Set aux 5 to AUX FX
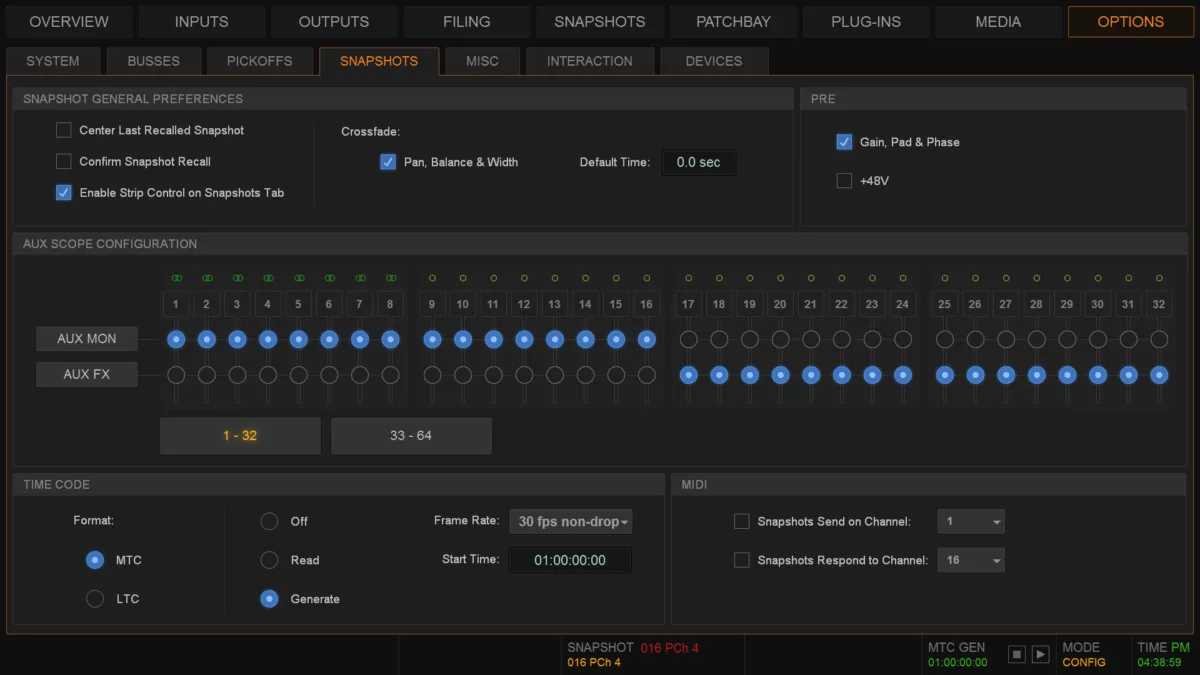This screenshot has width=1200, height=675. click(298, 375)
